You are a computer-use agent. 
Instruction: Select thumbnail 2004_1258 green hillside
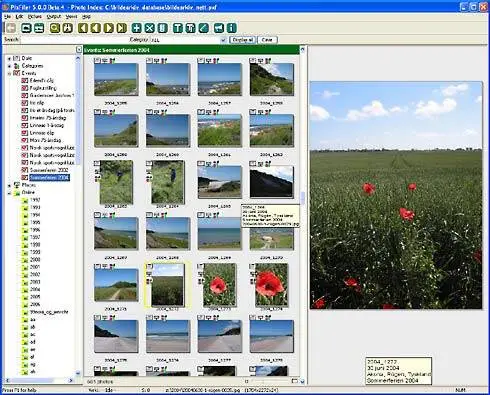(x=272, y=79)
